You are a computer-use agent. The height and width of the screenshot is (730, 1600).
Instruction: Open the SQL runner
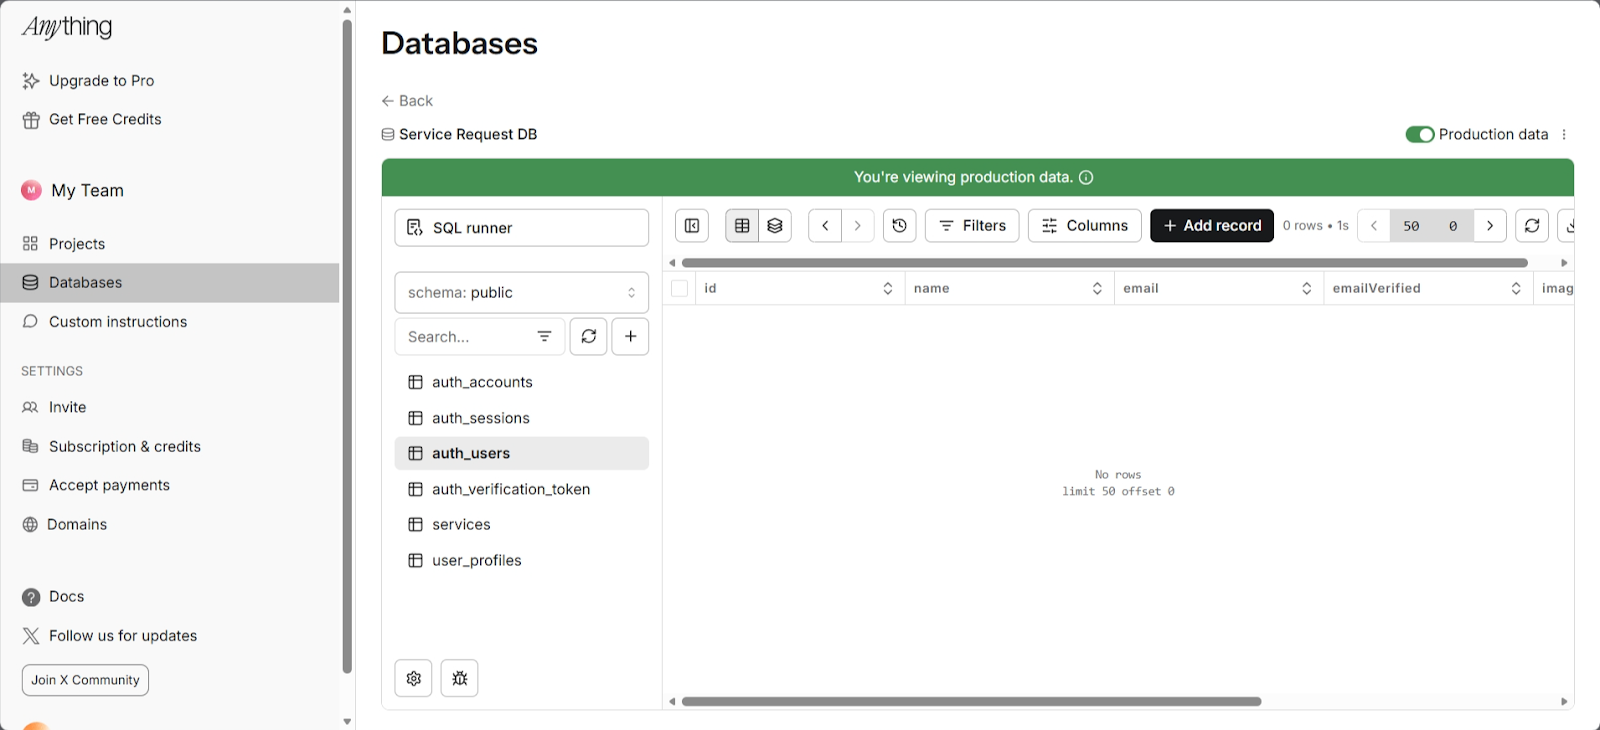click(x=522, y=228)
